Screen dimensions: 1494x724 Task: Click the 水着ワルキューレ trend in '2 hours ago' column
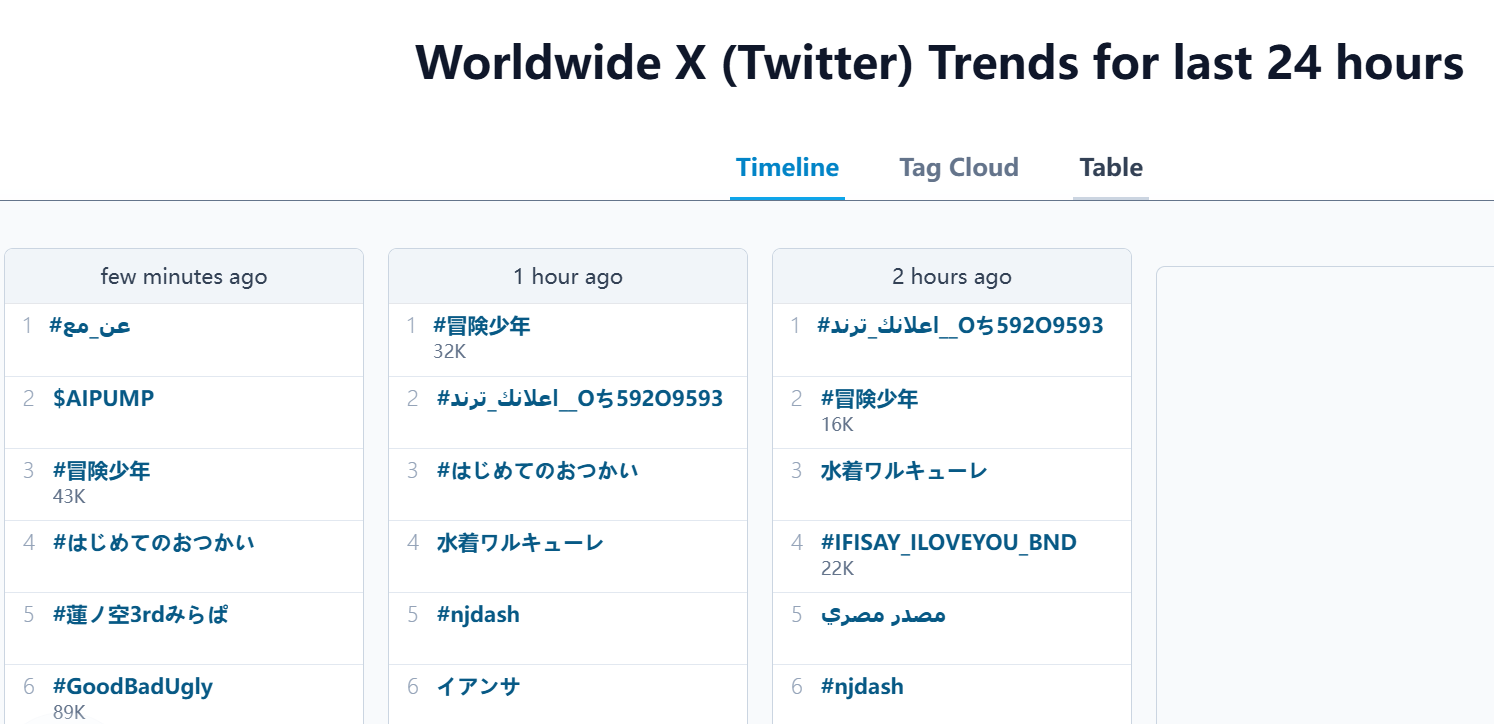click(905, 470)
